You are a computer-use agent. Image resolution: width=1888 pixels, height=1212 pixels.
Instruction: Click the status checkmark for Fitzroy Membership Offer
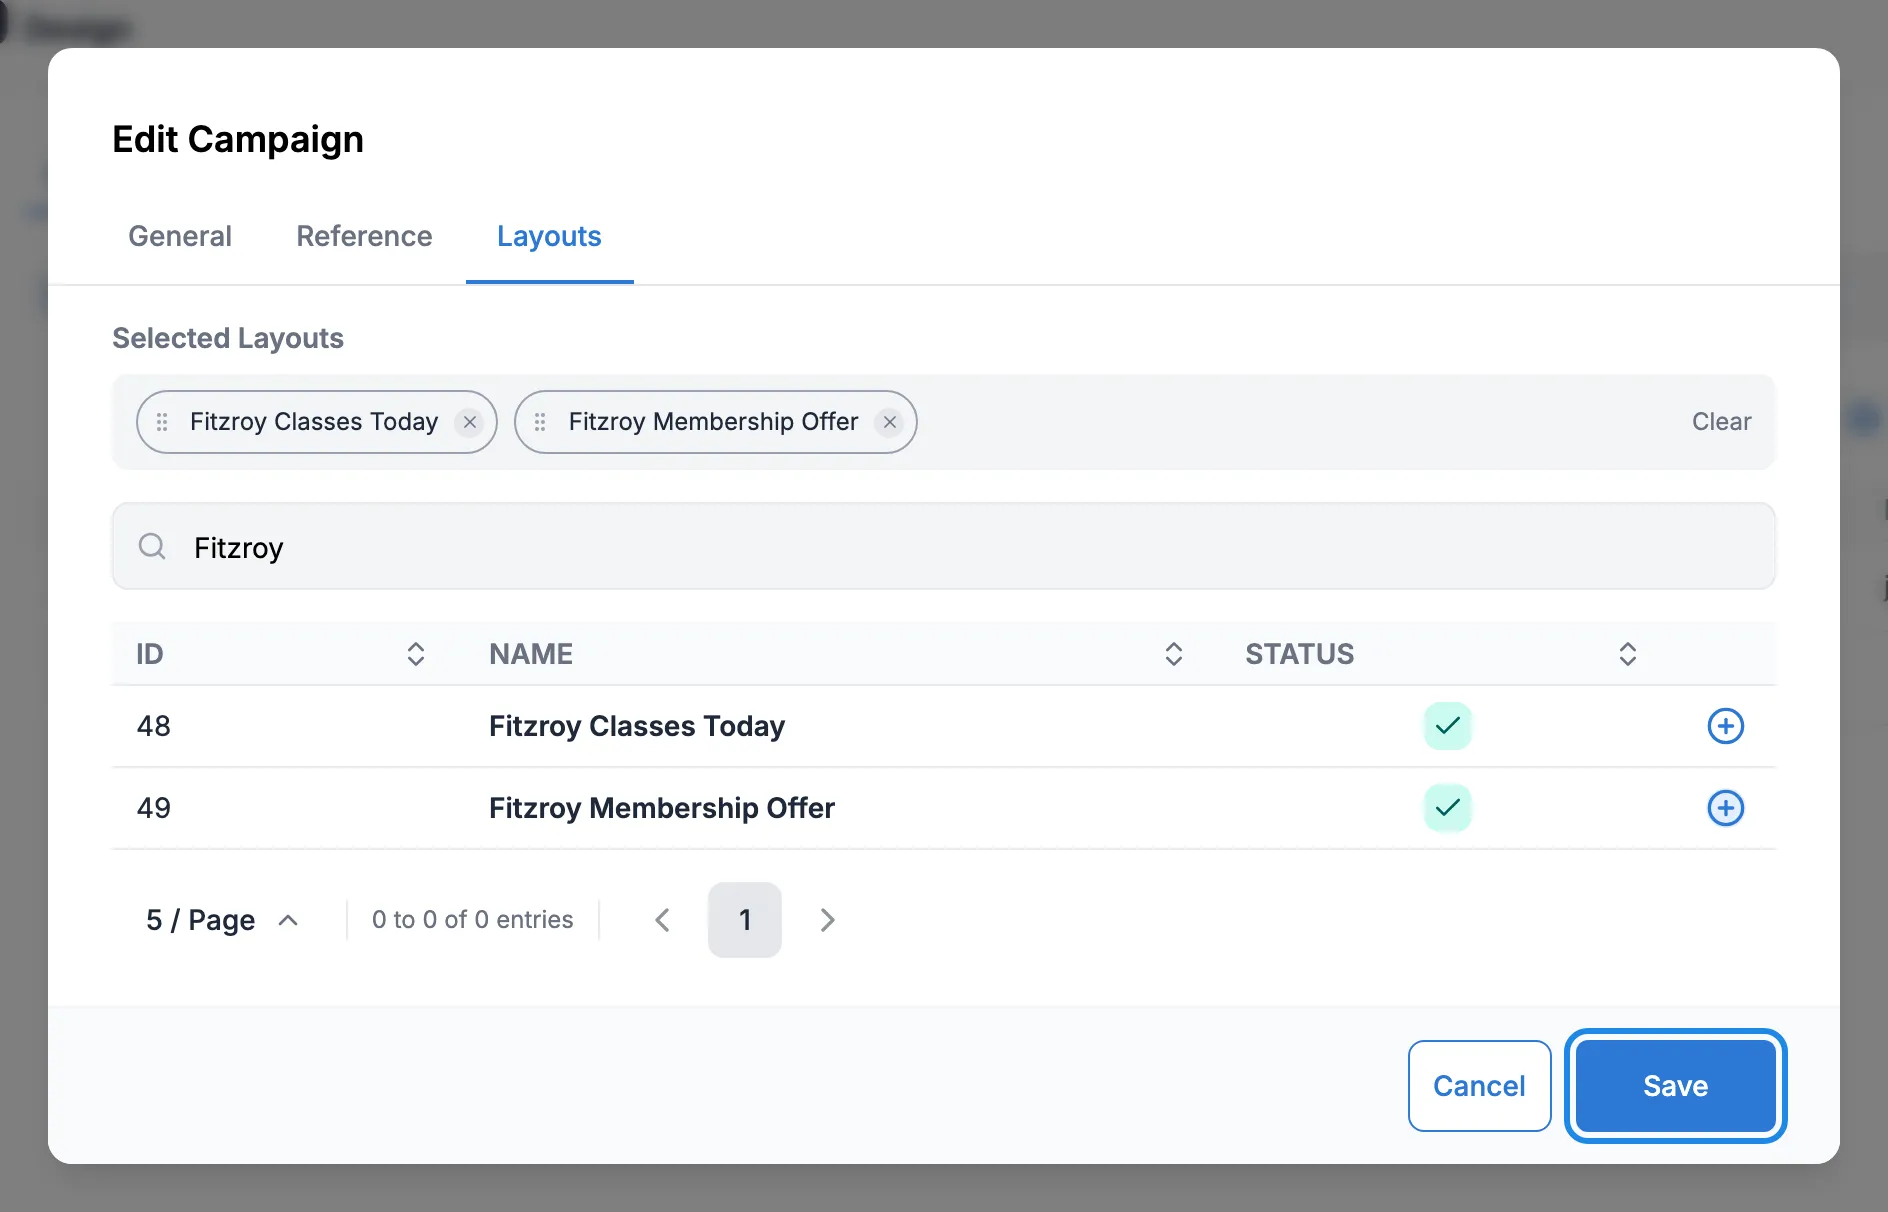coord(1447,808)
